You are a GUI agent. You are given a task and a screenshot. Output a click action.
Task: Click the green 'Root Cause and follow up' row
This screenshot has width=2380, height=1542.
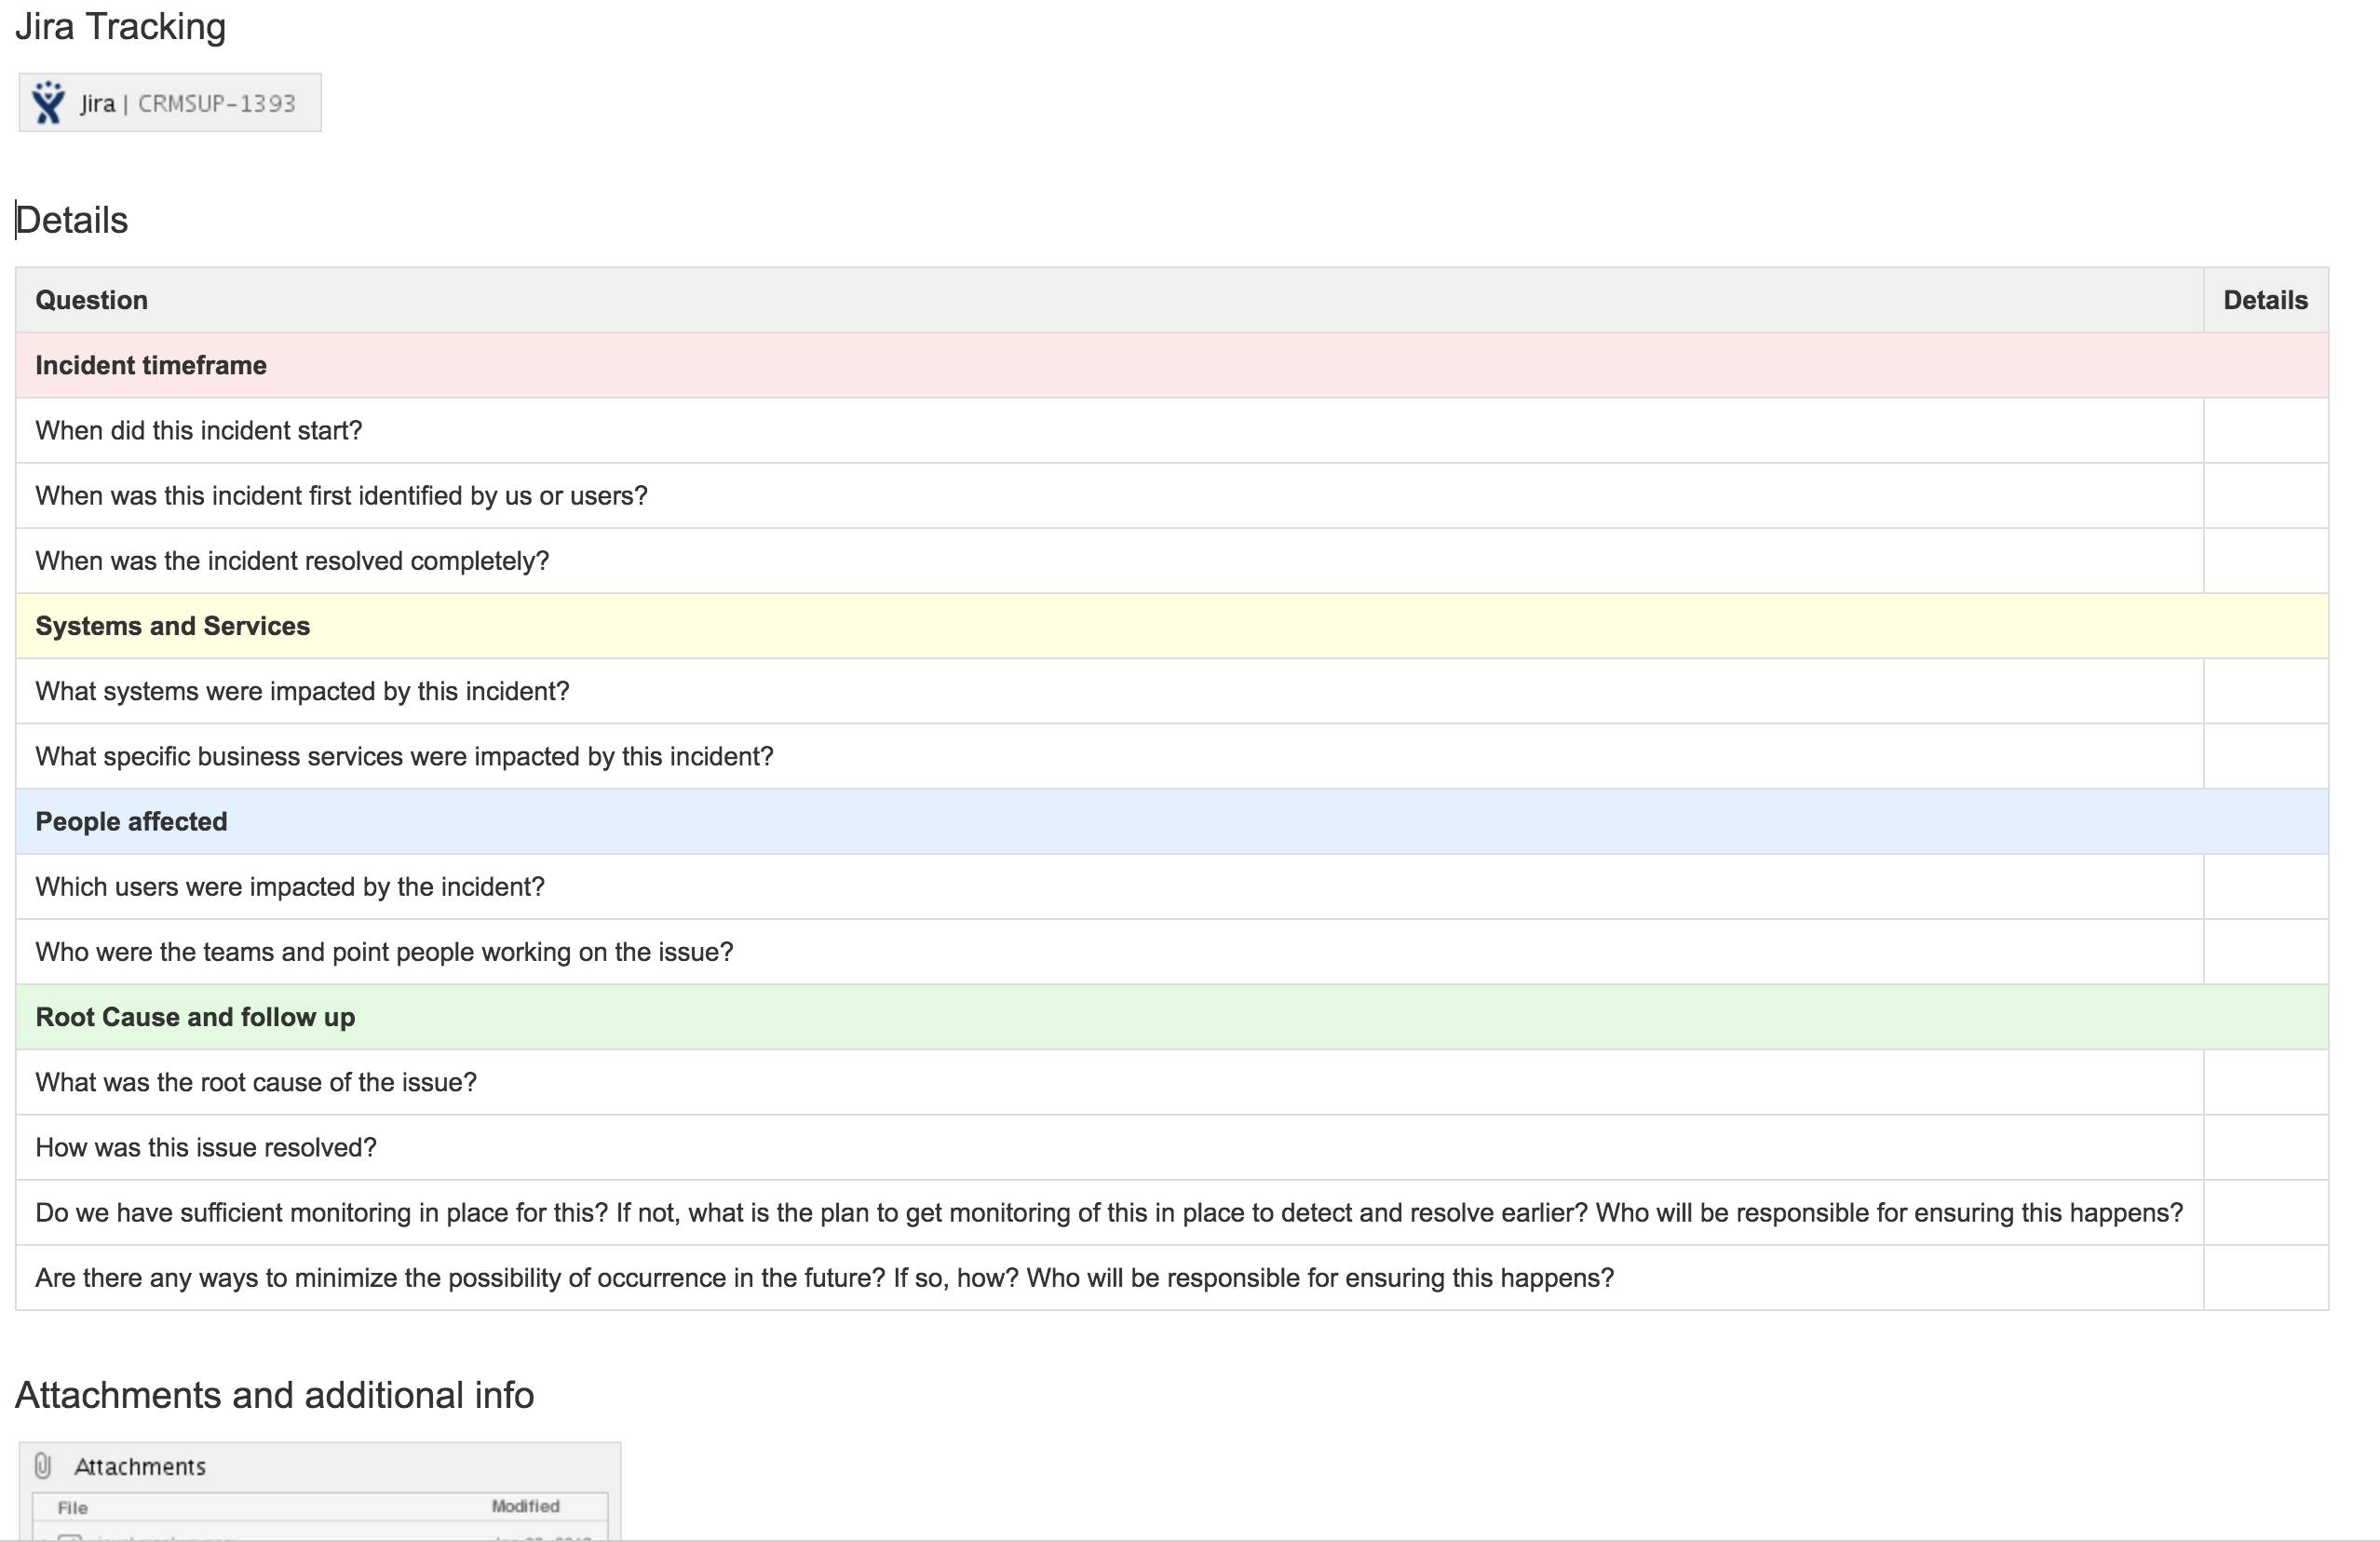195,1017
